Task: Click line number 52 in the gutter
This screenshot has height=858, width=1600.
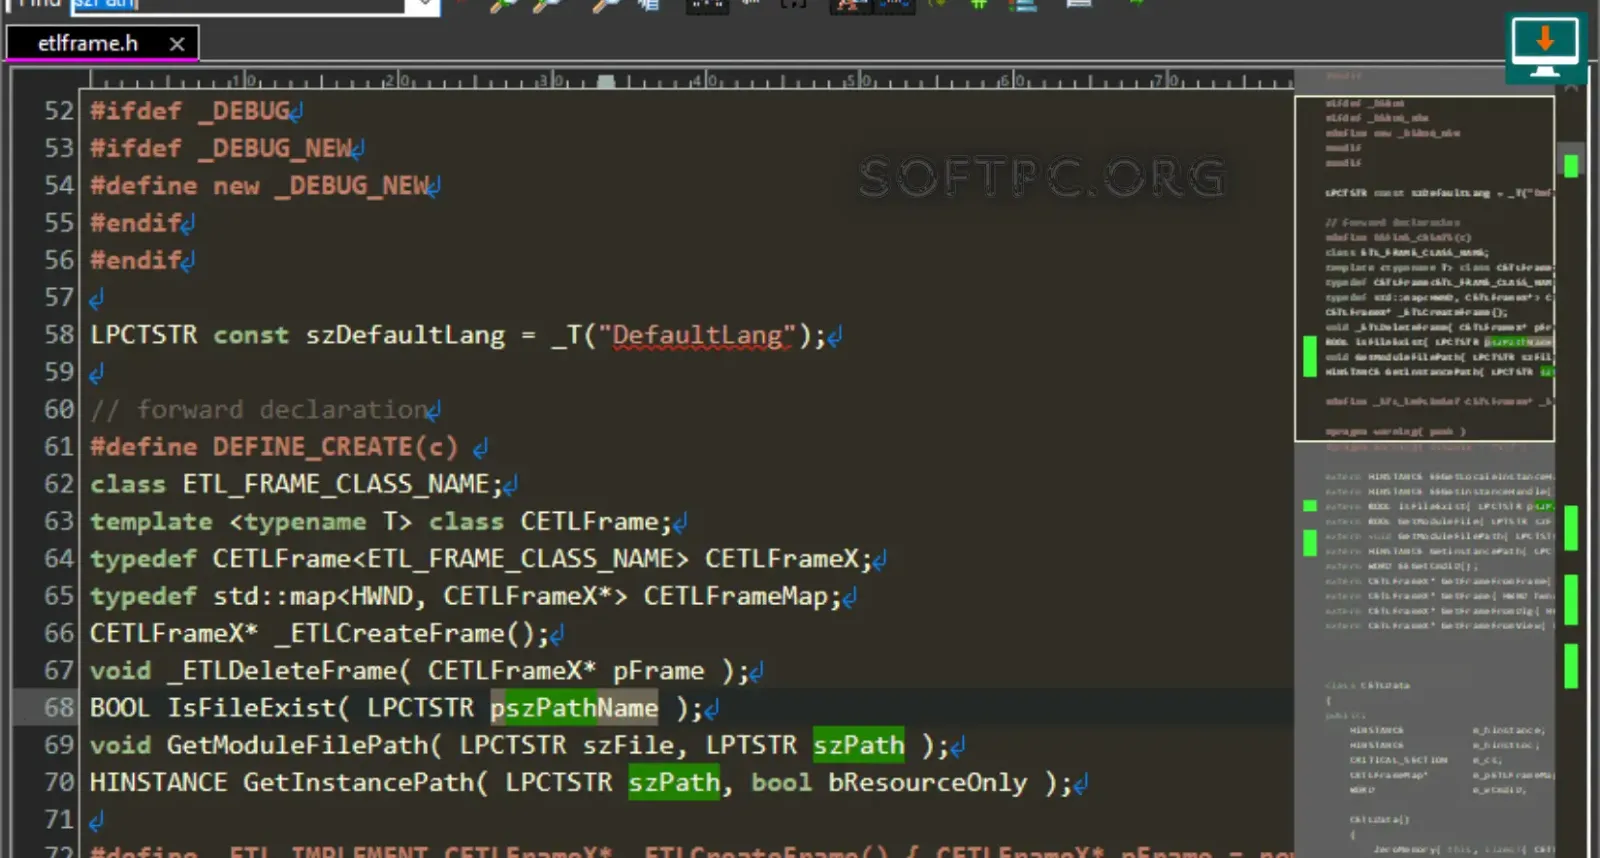Action: (59, 111)
